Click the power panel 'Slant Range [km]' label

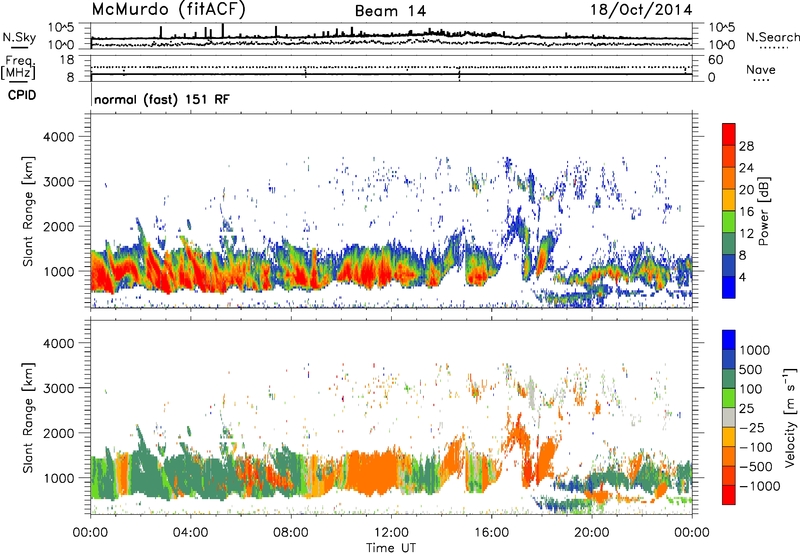(x=28, y=211)
